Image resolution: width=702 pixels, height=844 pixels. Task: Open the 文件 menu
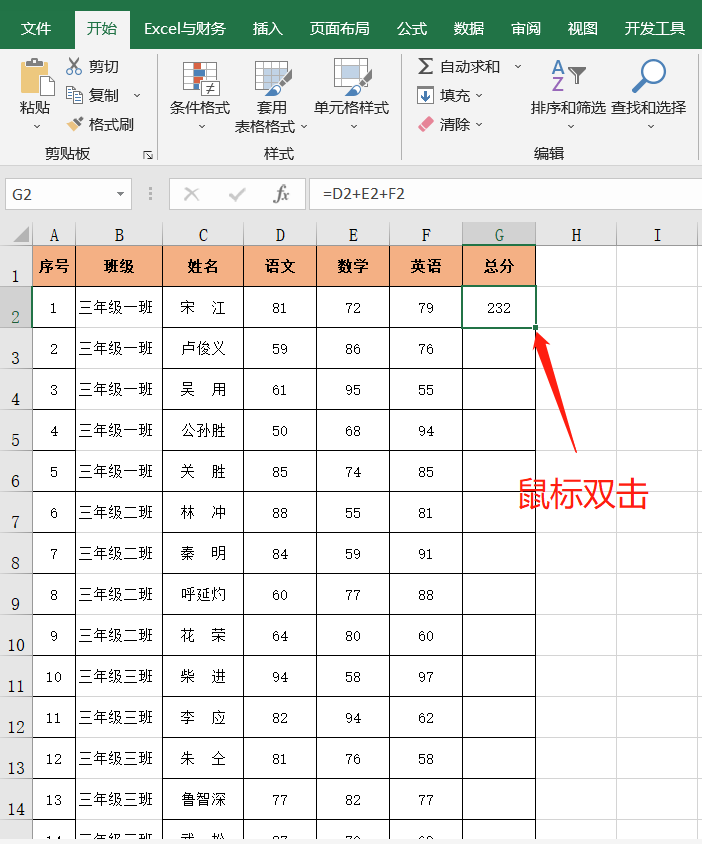[36, 28]
